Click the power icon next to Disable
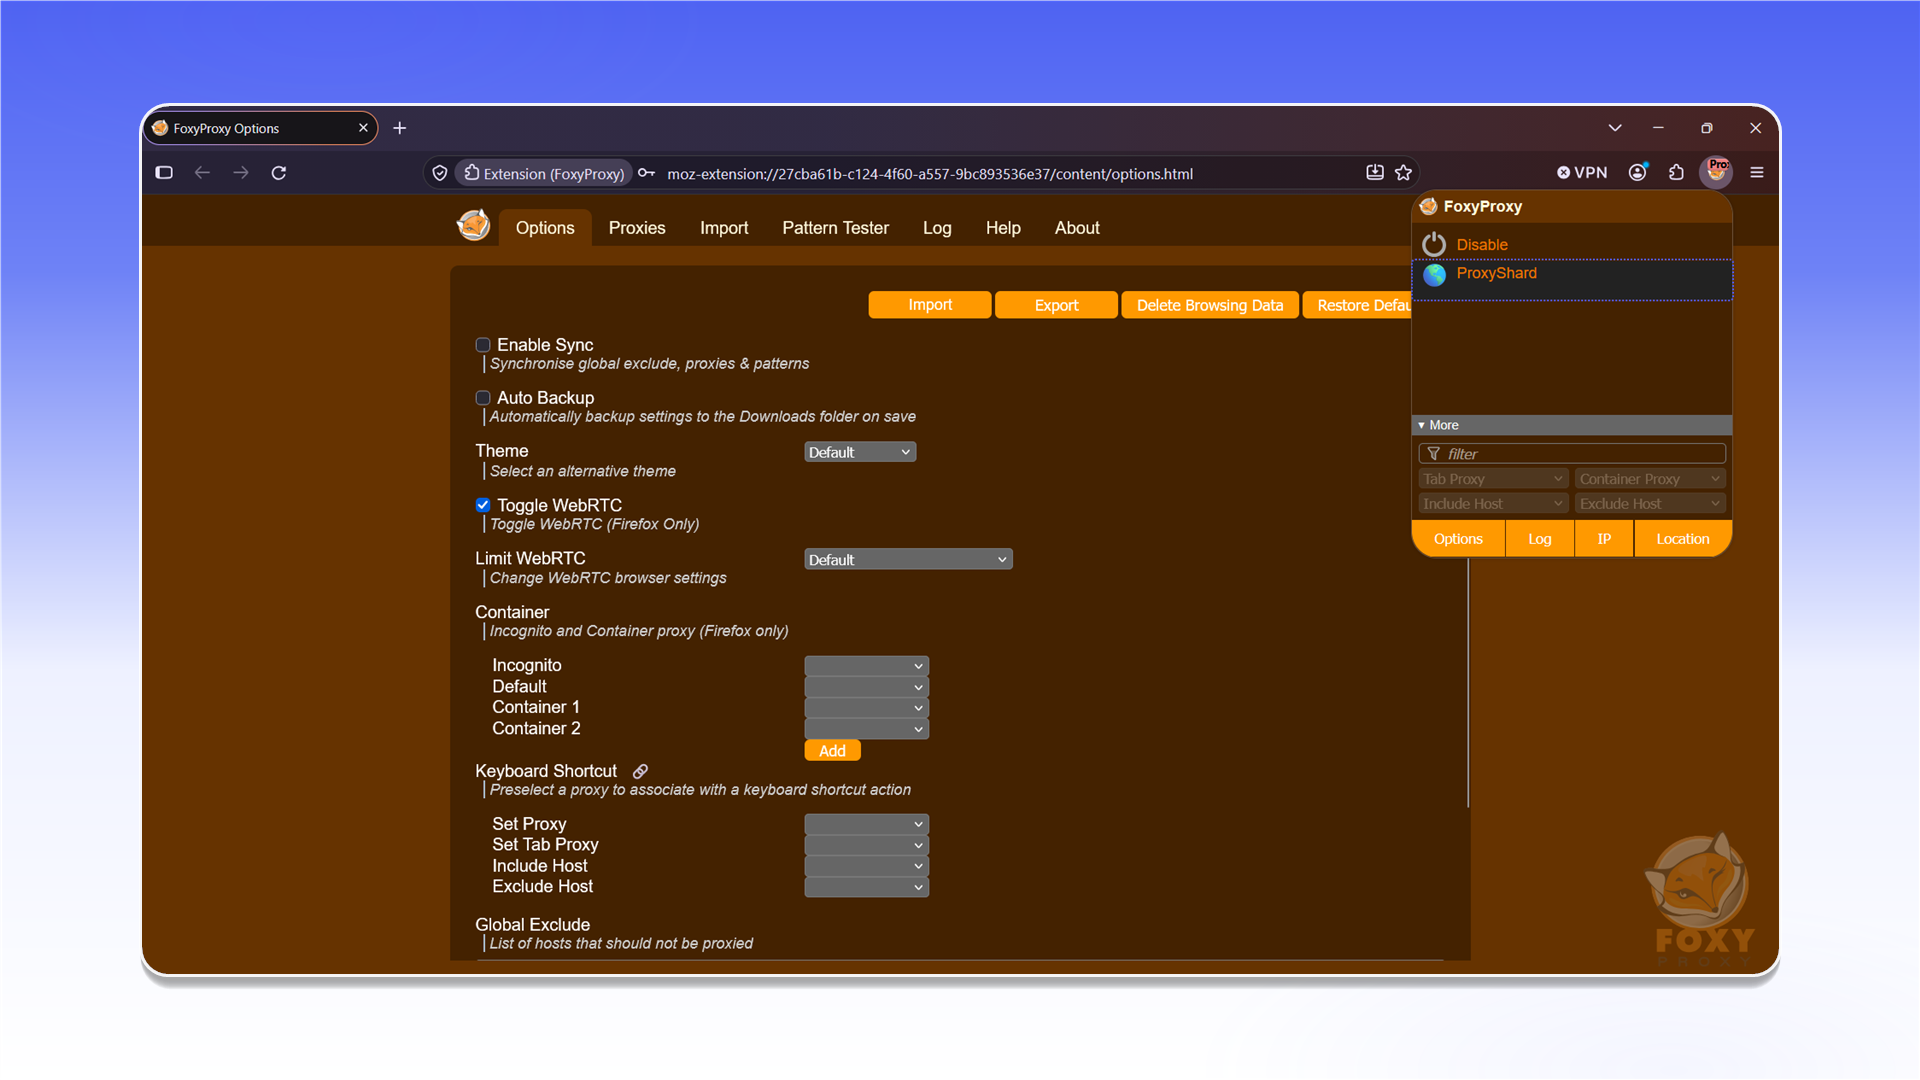This screenshot has height=1080, width=1920. click(x=1434, y=244)
